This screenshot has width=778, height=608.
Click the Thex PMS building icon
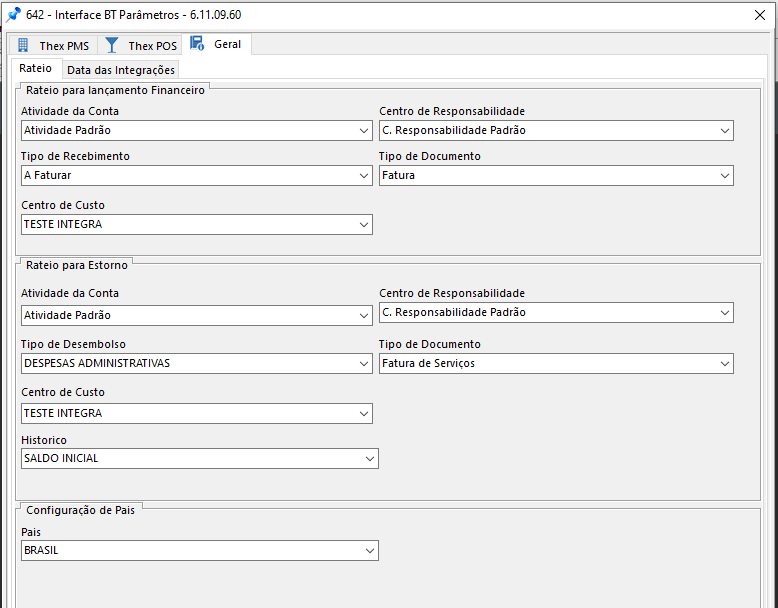(x=23, y=45)
